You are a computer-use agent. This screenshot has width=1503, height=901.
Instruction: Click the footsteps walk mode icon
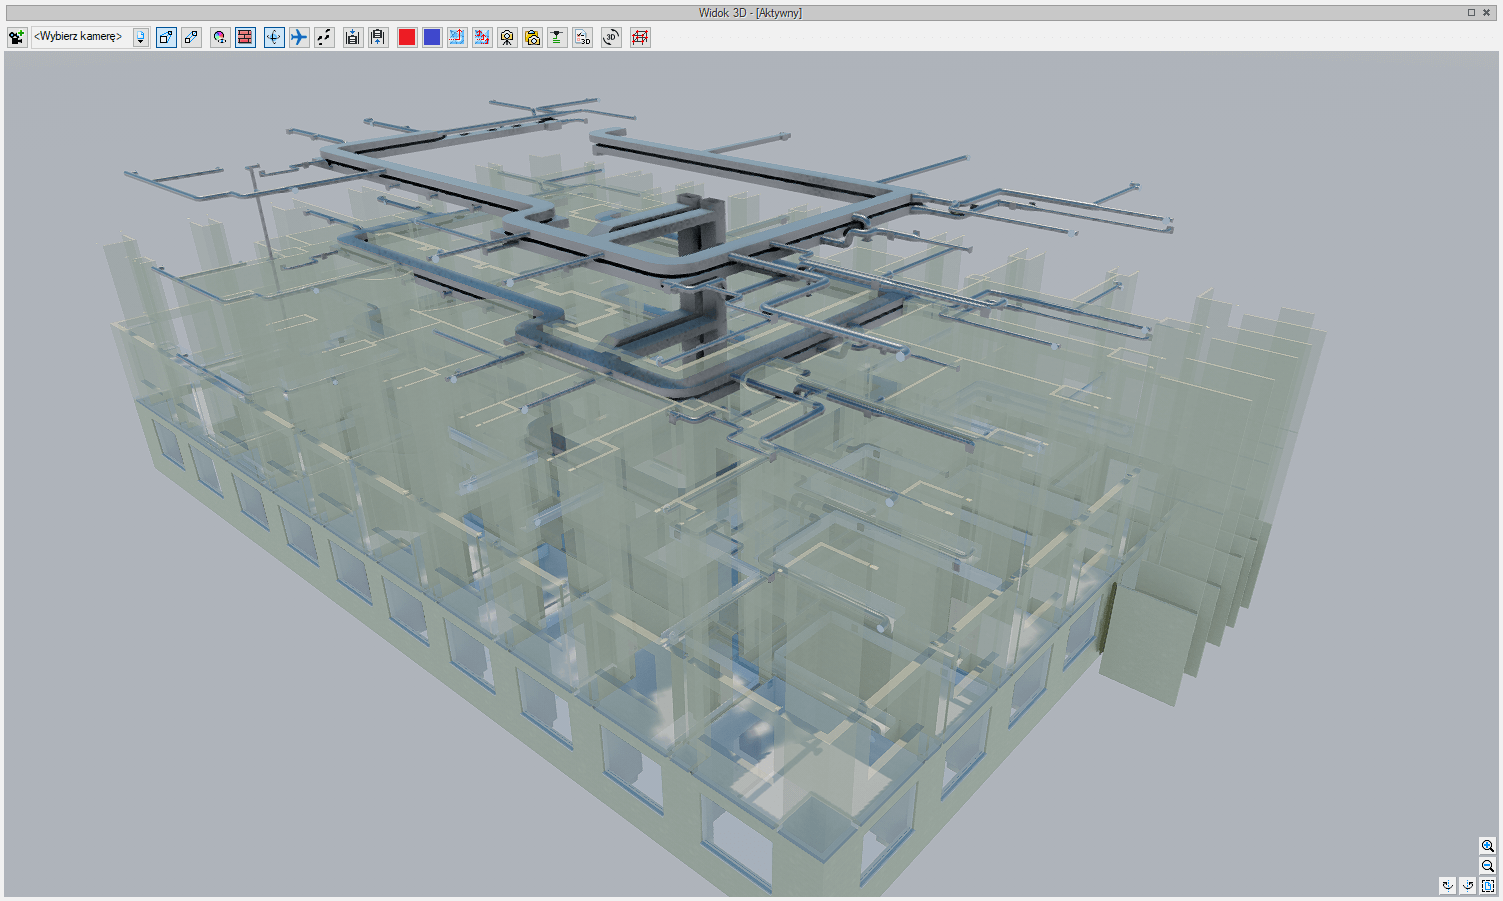pyautogui.click(x=324, y=37)
